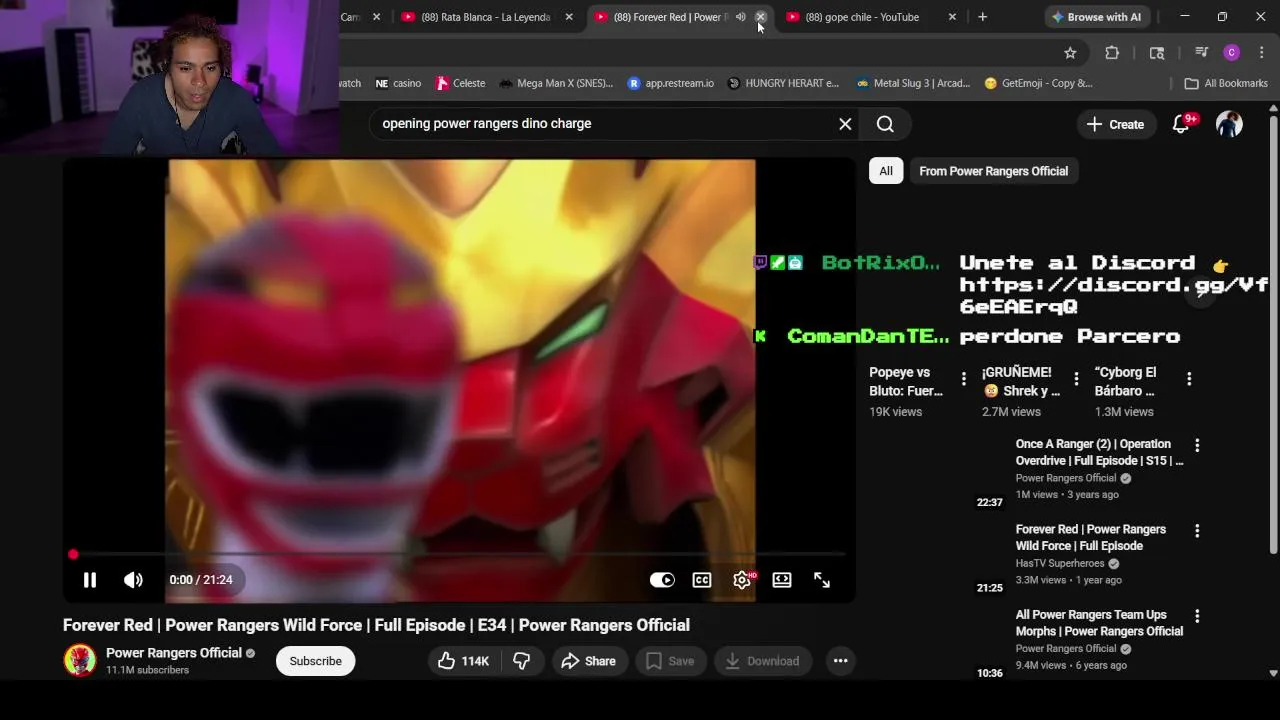Open more actions menu below video
1280x720 pixels.
click(840, 661)
